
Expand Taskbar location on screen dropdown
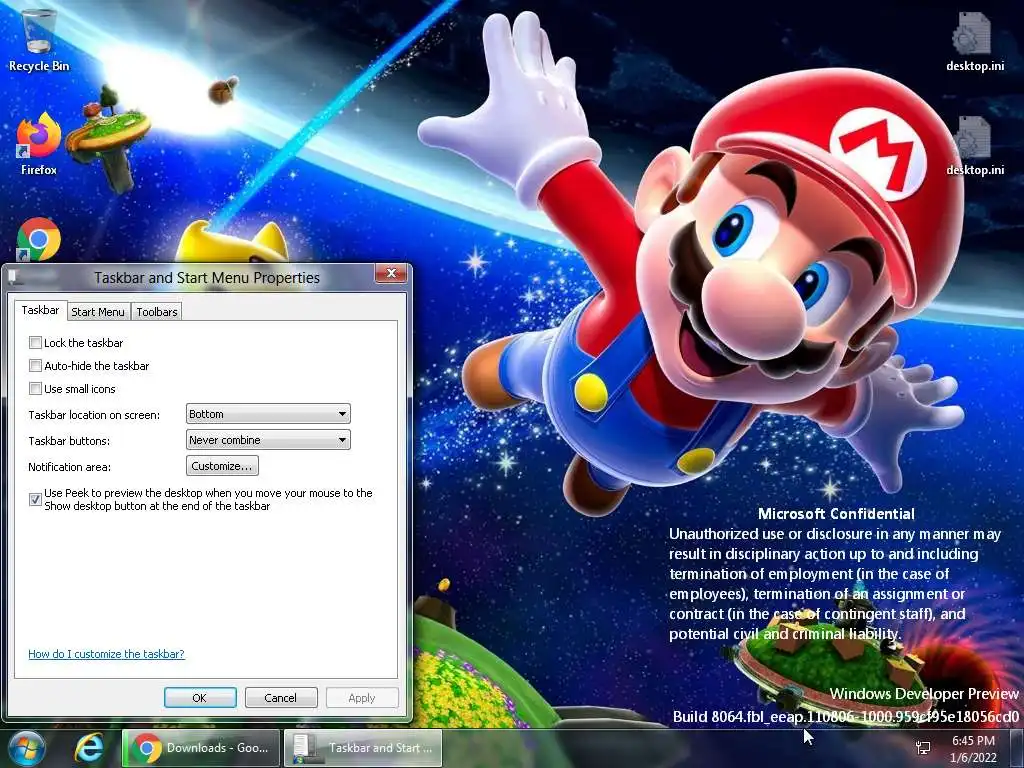[x=268, y=414]
